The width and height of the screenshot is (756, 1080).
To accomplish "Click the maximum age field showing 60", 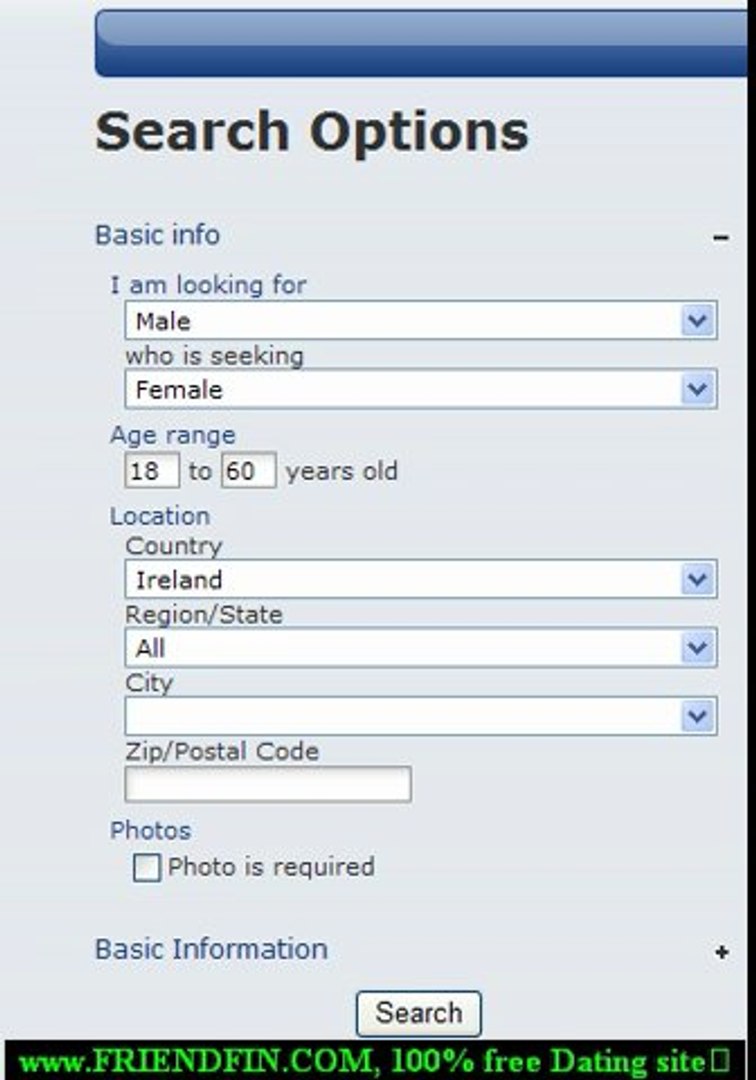I will pos(248,471).
